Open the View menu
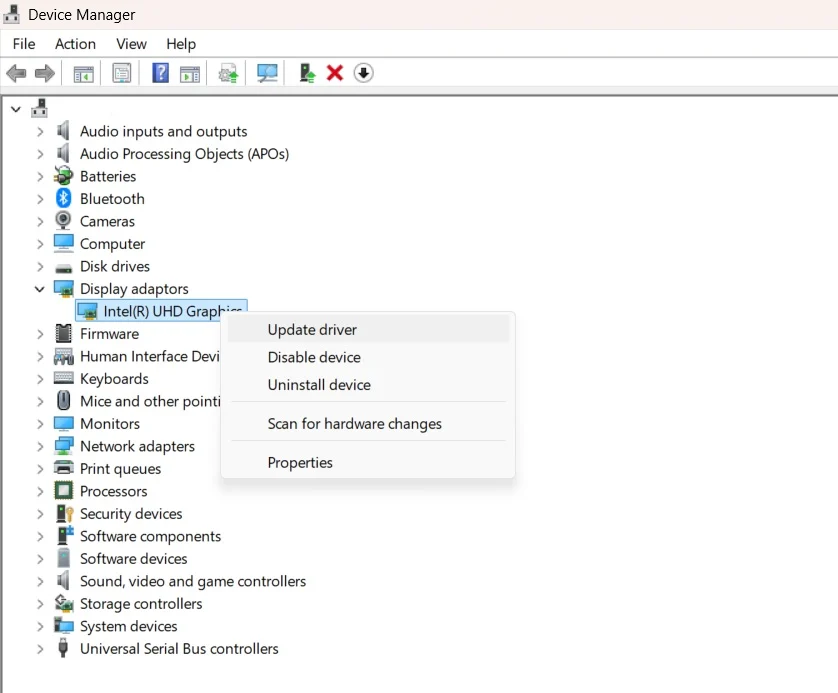Viewport: 838px width, 693px height. [x=131, y=44]
